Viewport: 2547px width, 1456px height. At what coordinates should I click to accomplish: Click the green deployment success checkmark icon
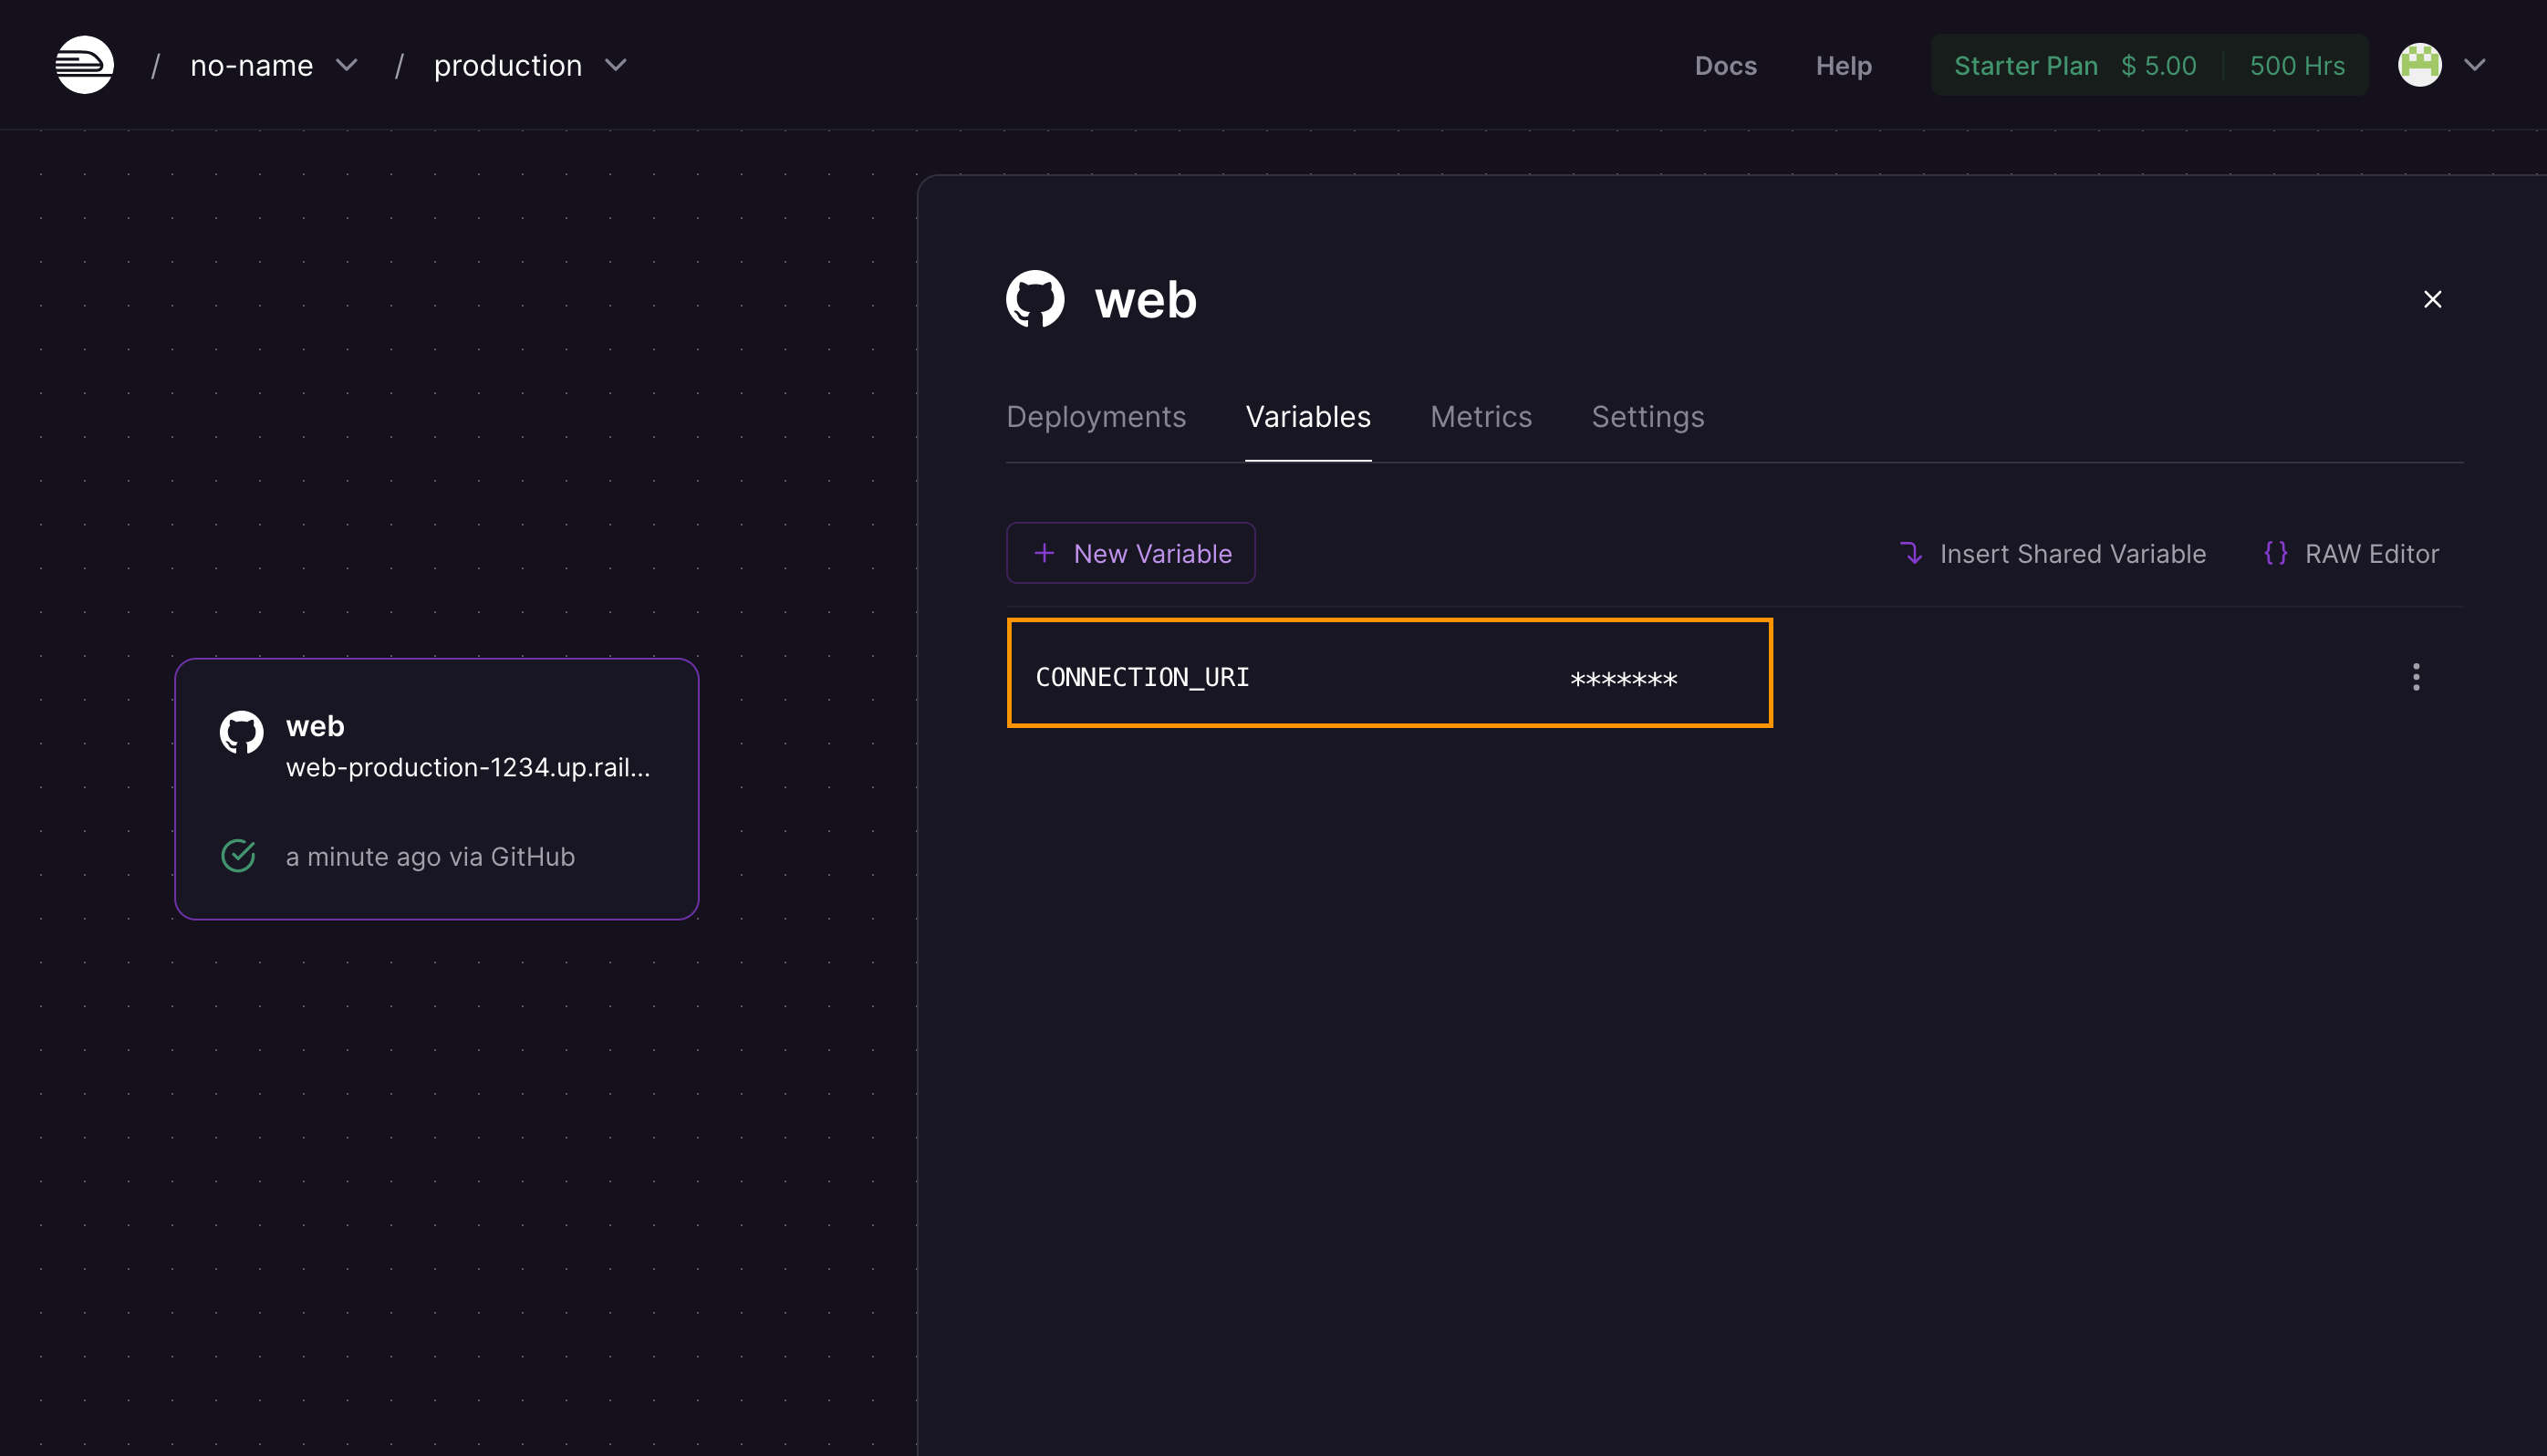[x=237, y=855]
